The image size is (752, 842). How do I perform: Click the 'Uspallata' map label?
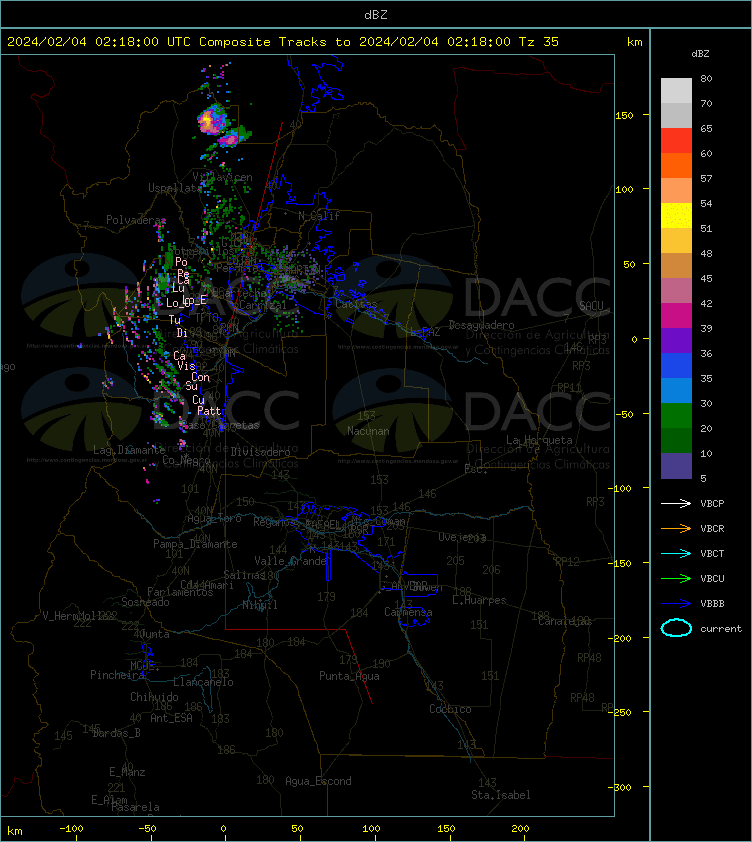pos(175,188)
